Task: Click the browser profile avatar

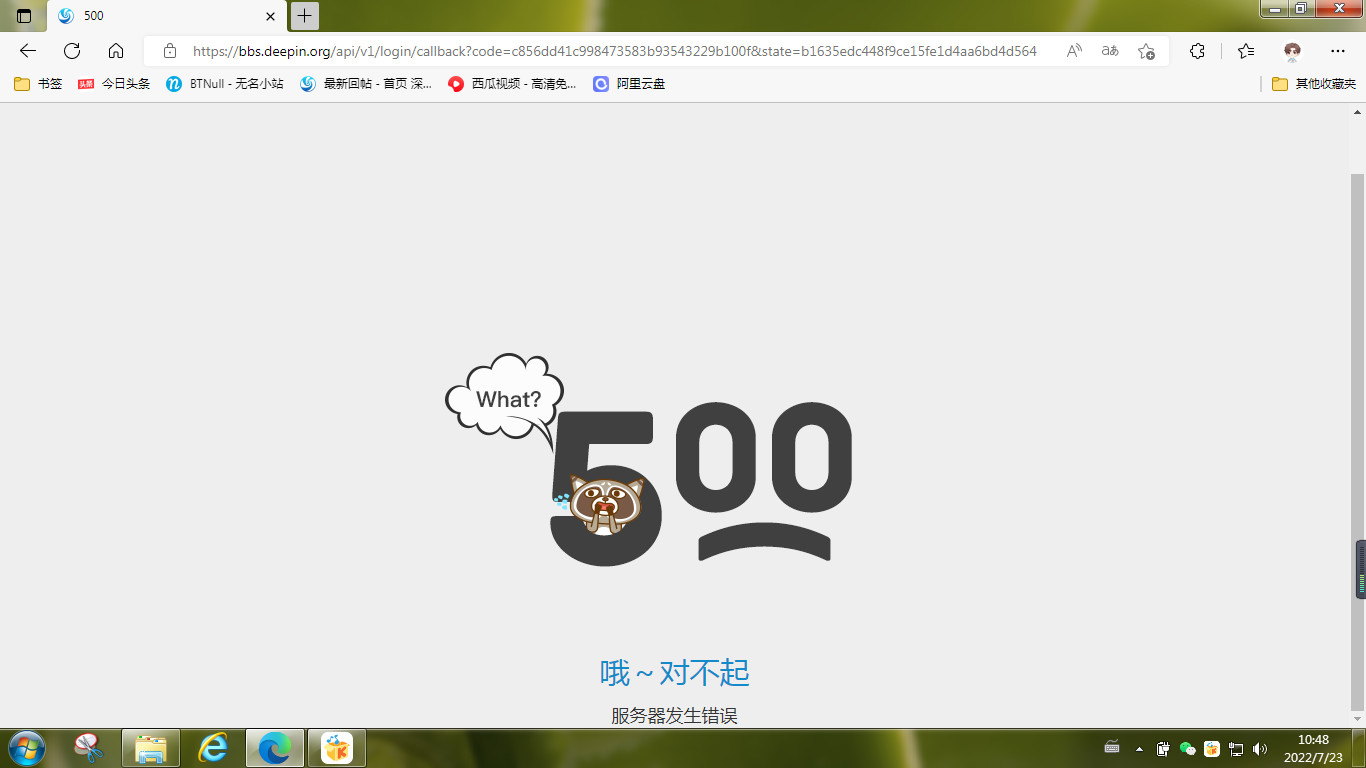Action: [x=1290, y=50]
